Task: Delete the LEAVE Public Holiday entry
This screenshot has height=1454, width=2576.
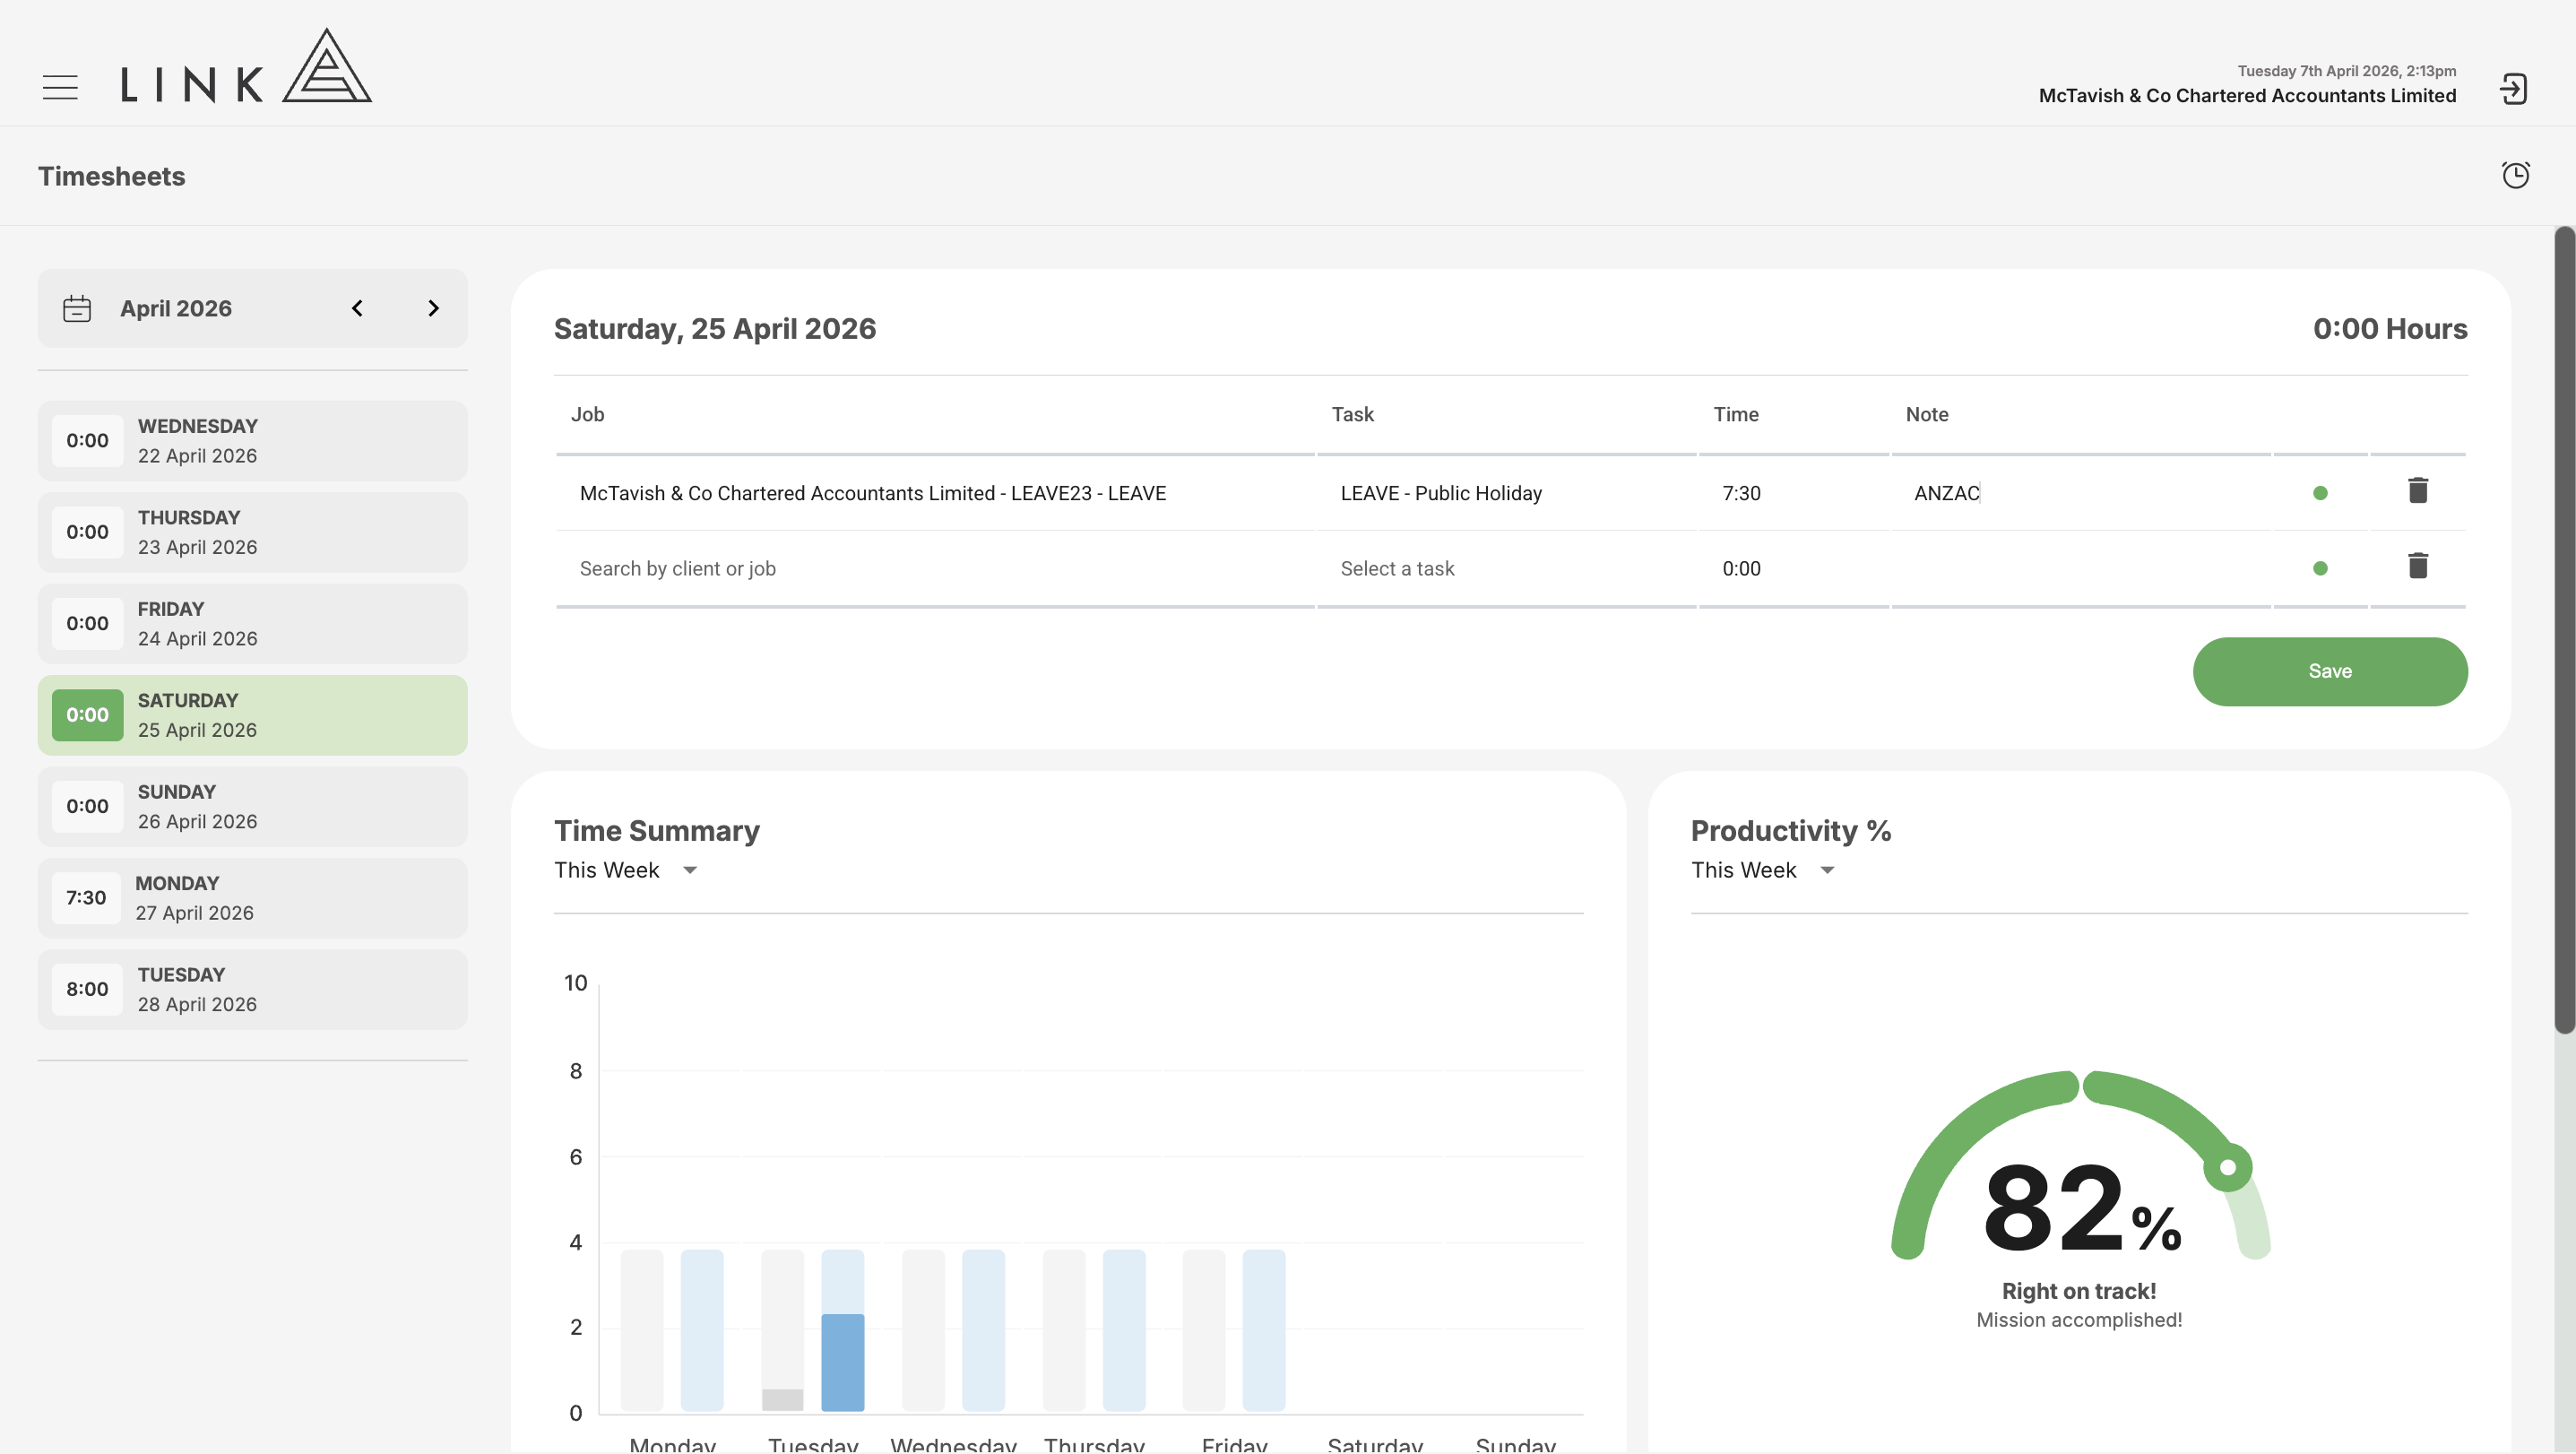Action: [2417, 491]
